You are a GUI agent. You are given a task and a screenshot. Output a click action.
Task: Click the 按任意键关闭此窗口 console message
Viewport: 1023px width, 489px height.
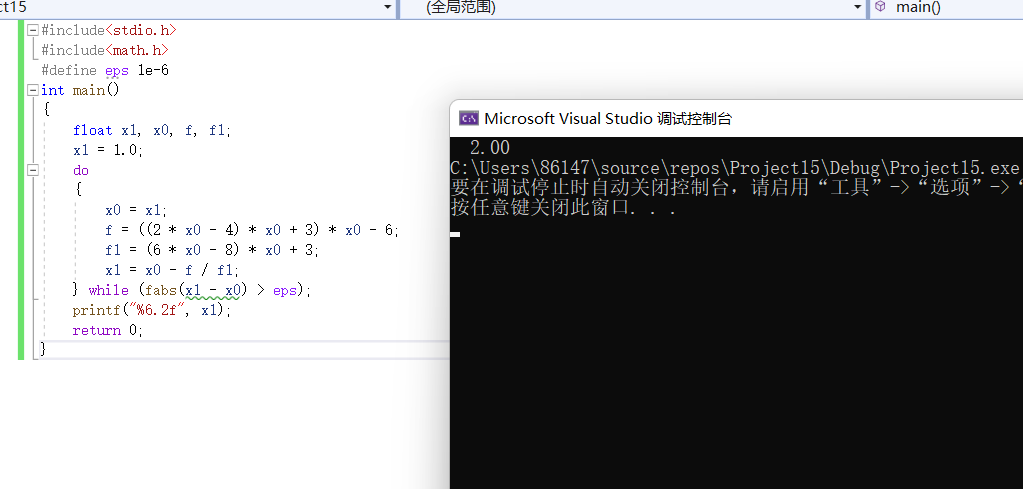tap(562, 209)
